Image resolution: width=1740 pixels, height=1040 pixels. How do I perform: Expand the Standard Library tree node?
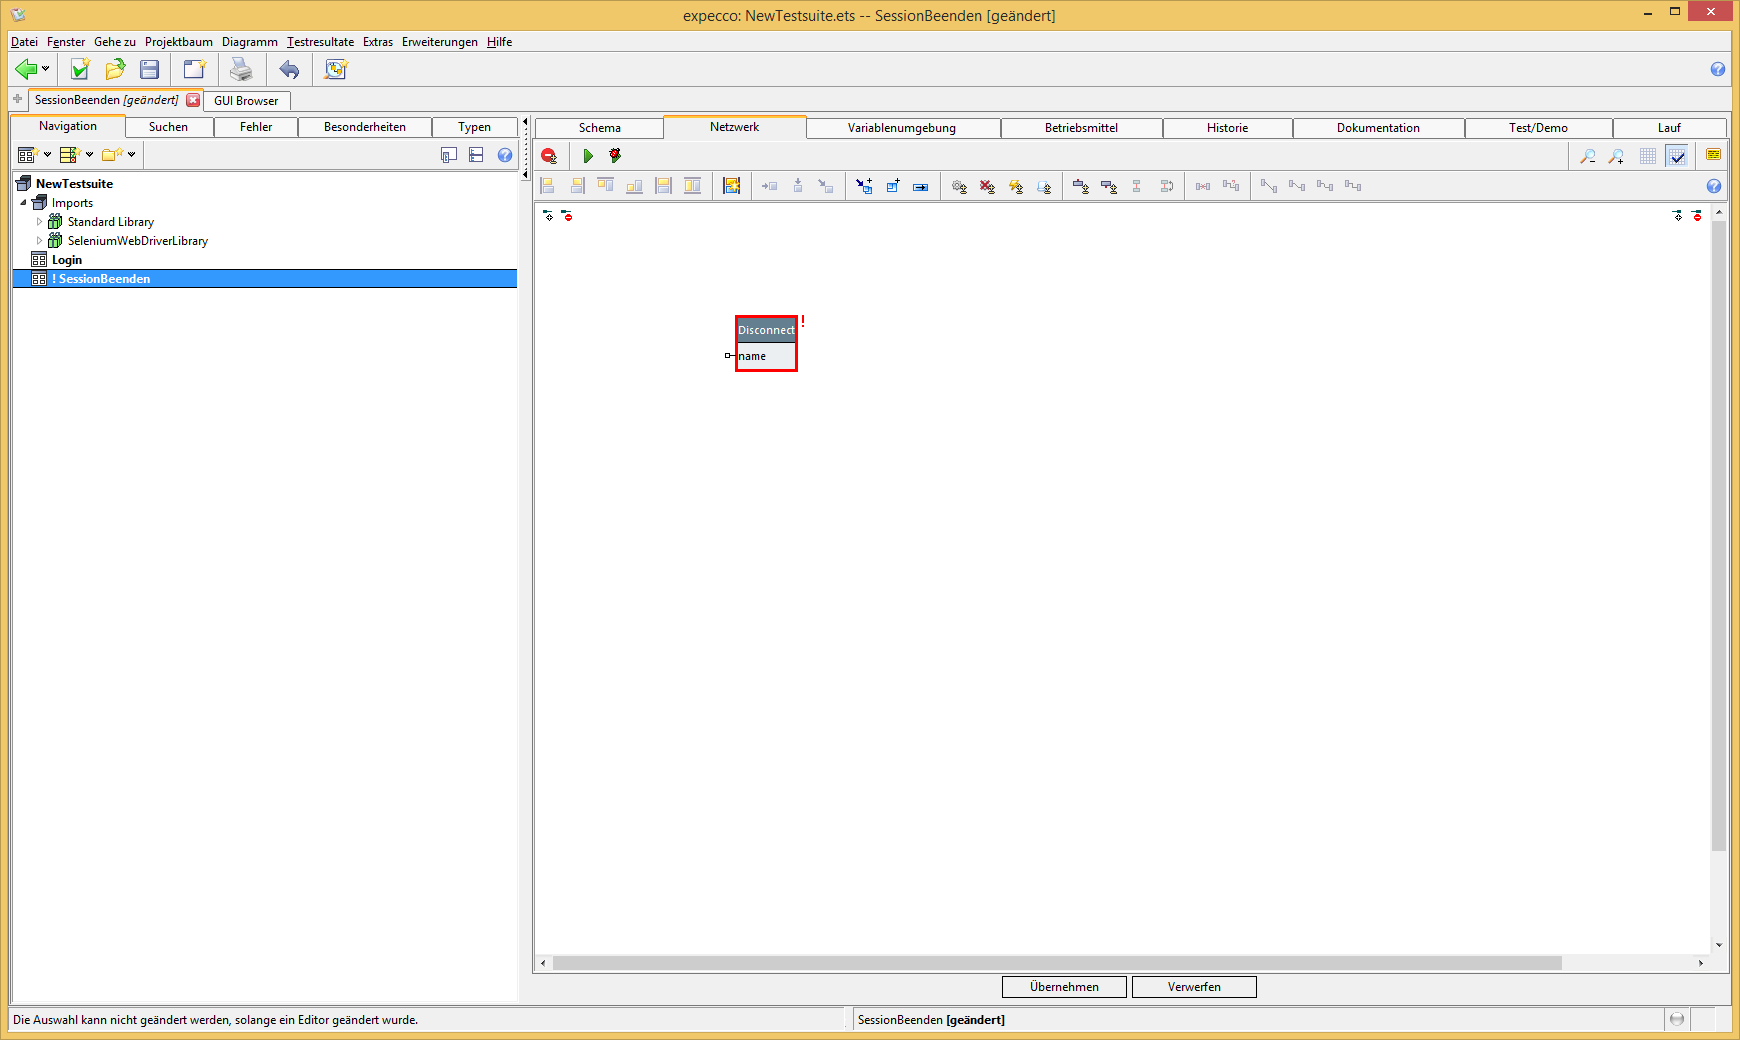40,222
